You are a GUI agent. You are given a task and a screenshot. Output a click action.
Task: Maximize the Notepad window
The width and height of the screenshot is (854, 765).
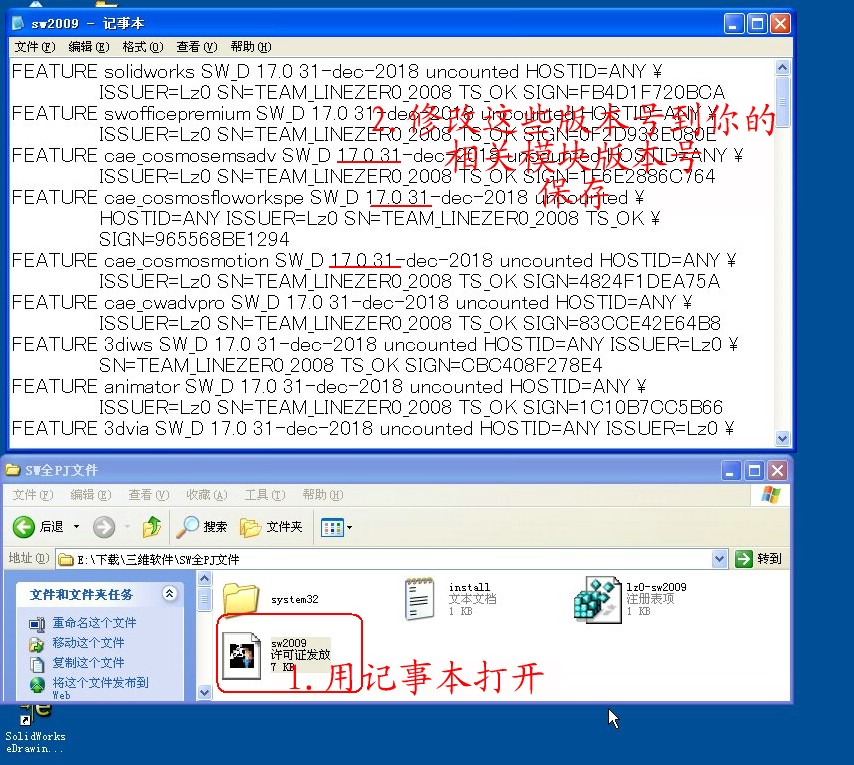click(x=757, y=24)
